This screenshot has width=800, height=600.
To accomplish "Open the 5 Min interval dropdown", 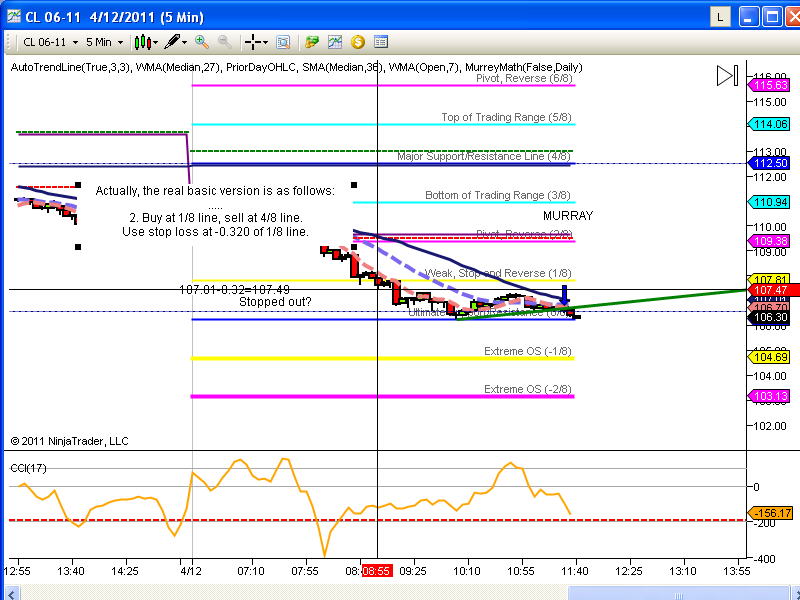I will (x=104, y=42).
